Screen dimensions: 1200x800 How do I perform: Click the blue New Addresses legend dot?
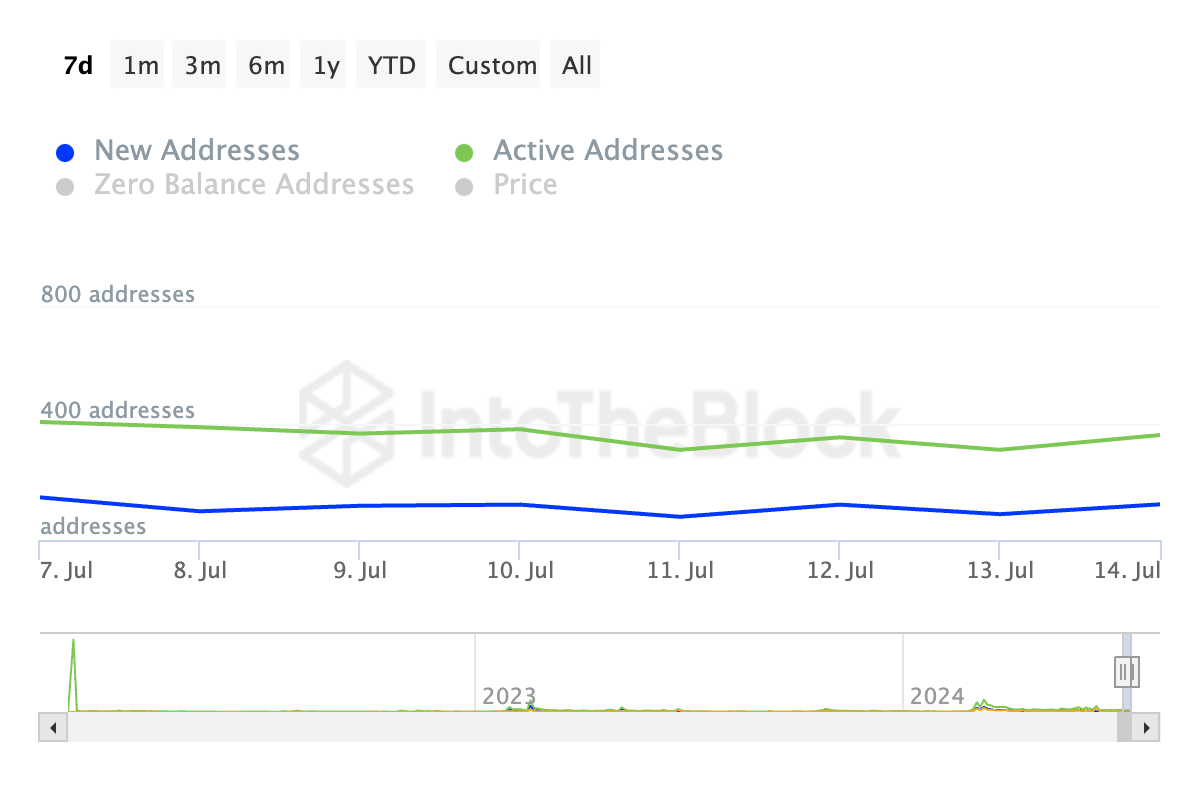click(x=65, y=153)
